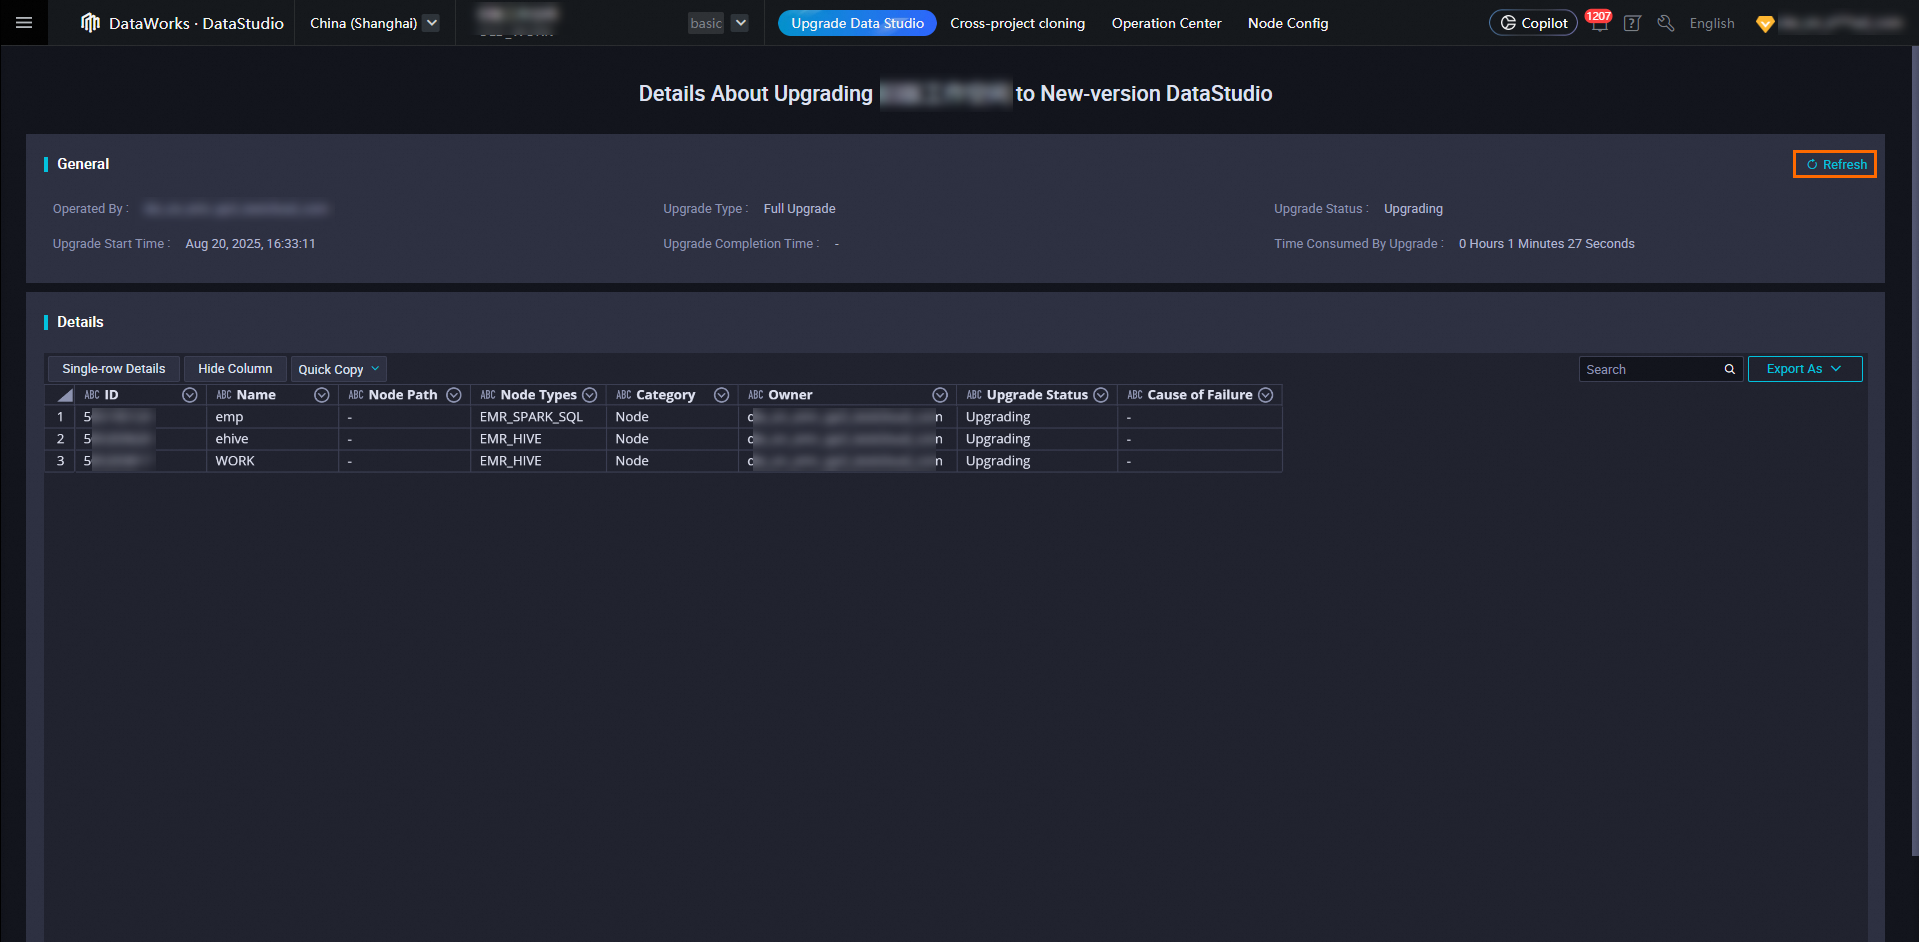Open Node Config
The image size is (1919, 942).
click(1288, 23)
